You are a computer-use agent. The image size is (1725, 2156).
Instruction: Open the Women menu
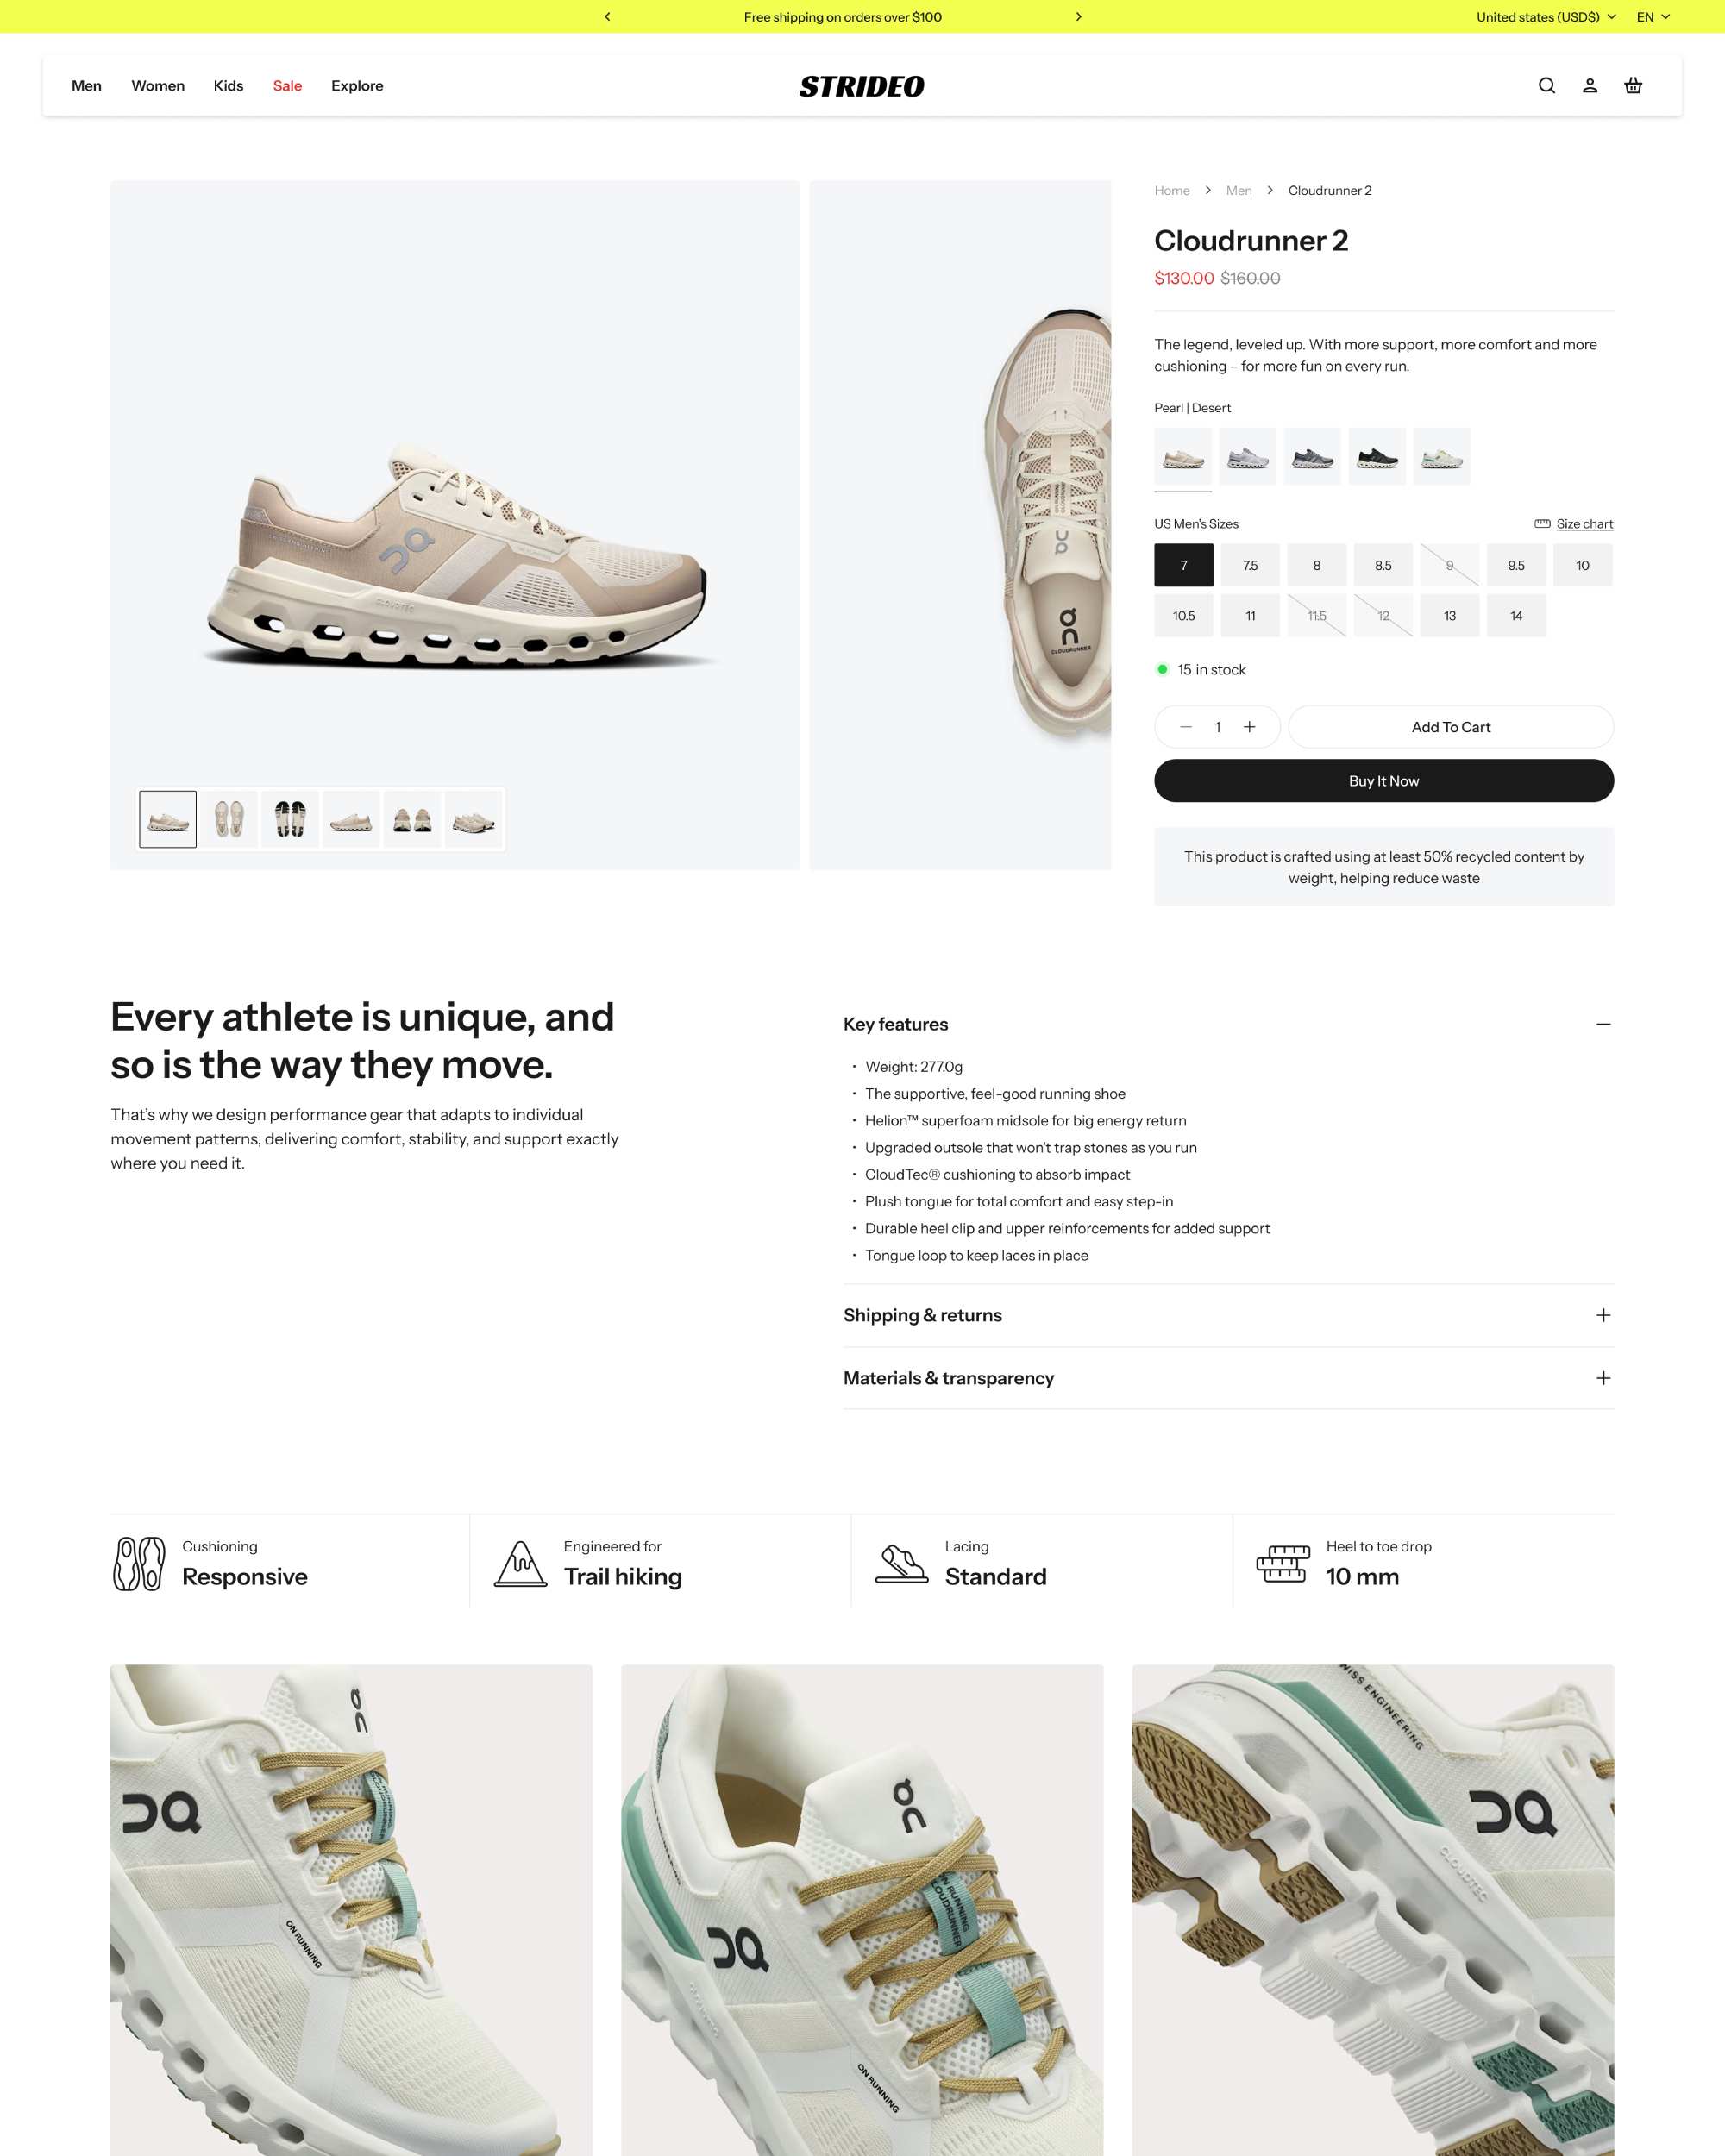(158, 86)
